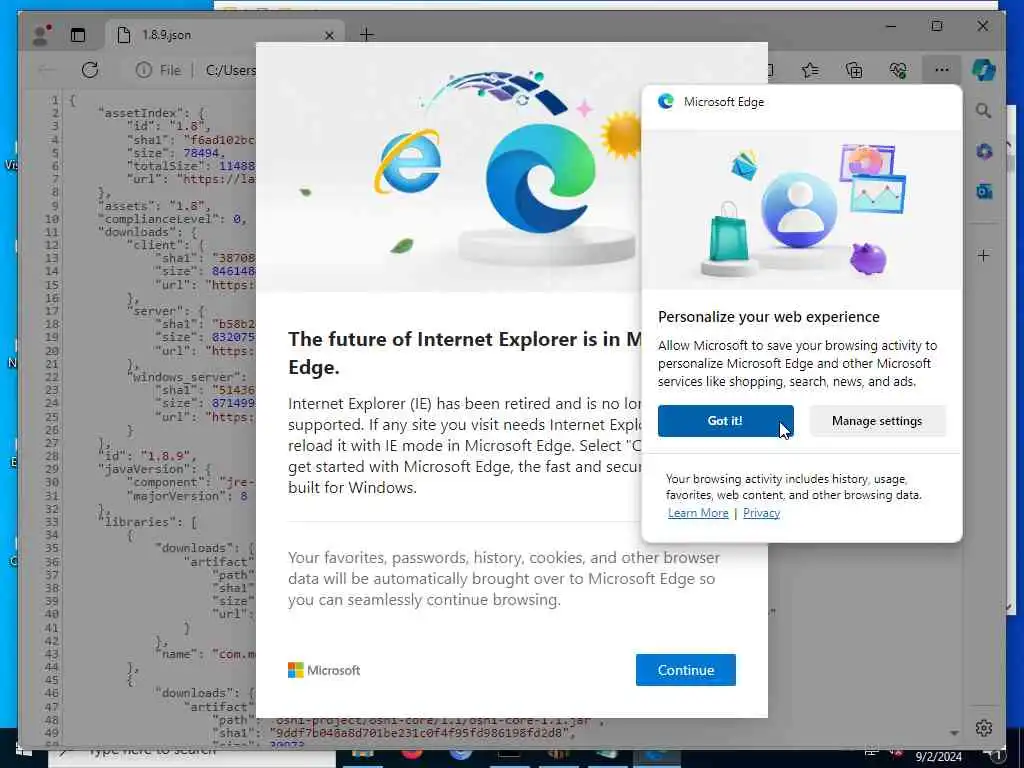Open a new tab with plus button
Image resolution: width=1024 pixels, height=768 pixels.
click(x=366, y=35)
